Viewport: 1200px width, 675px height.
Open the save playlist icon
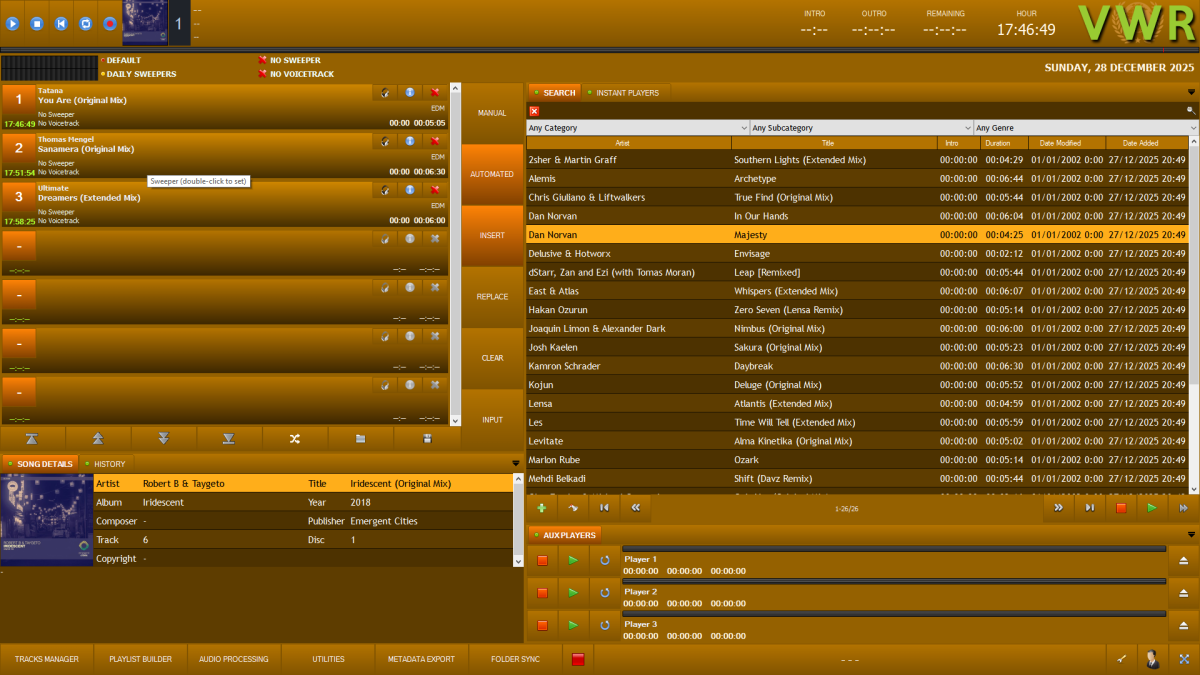click(427, 438)
